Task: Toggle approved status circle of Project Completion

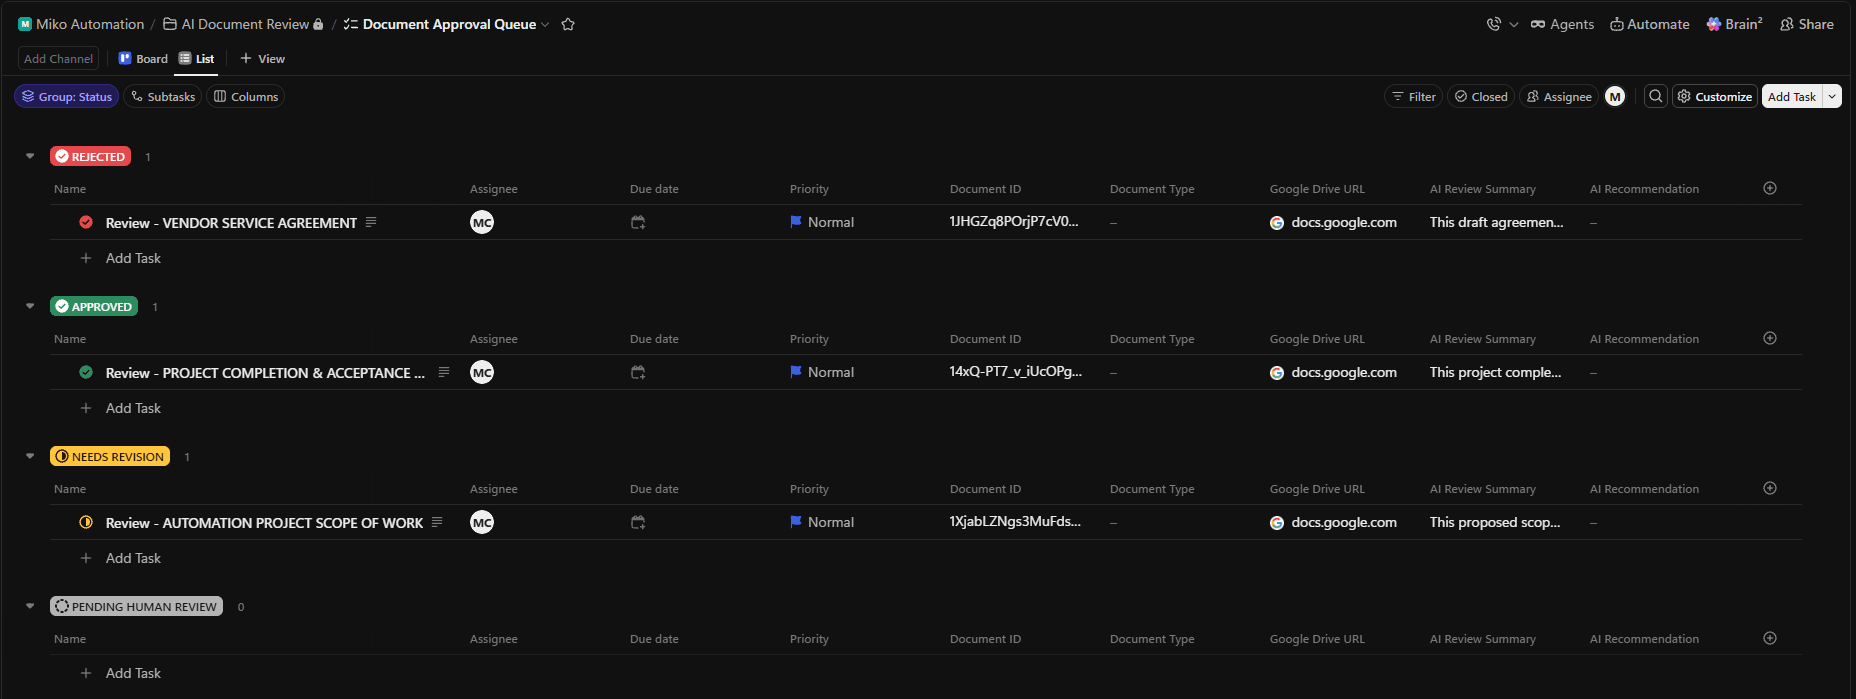Action: pyautogui.click(x=86, y=372)
